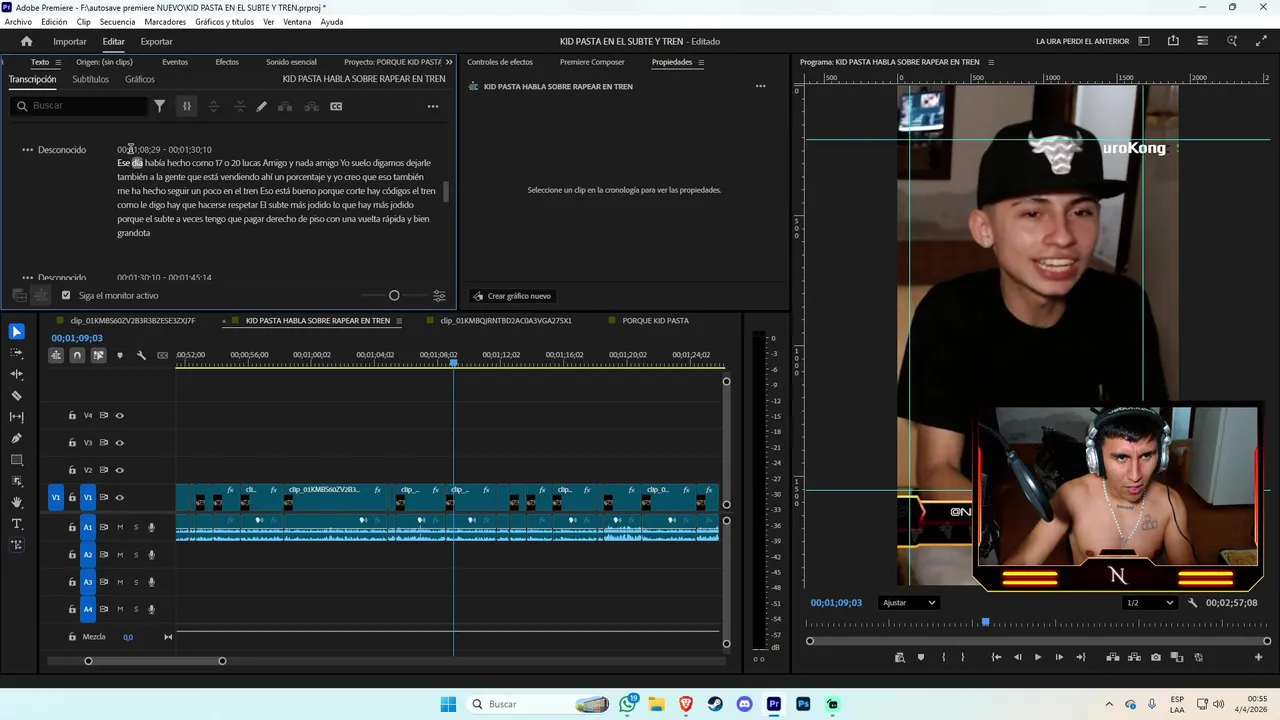1280x720 pixels.
Task: Open PORQUE KID PASTA sequence tab
Action: click(x=655, y=321)
